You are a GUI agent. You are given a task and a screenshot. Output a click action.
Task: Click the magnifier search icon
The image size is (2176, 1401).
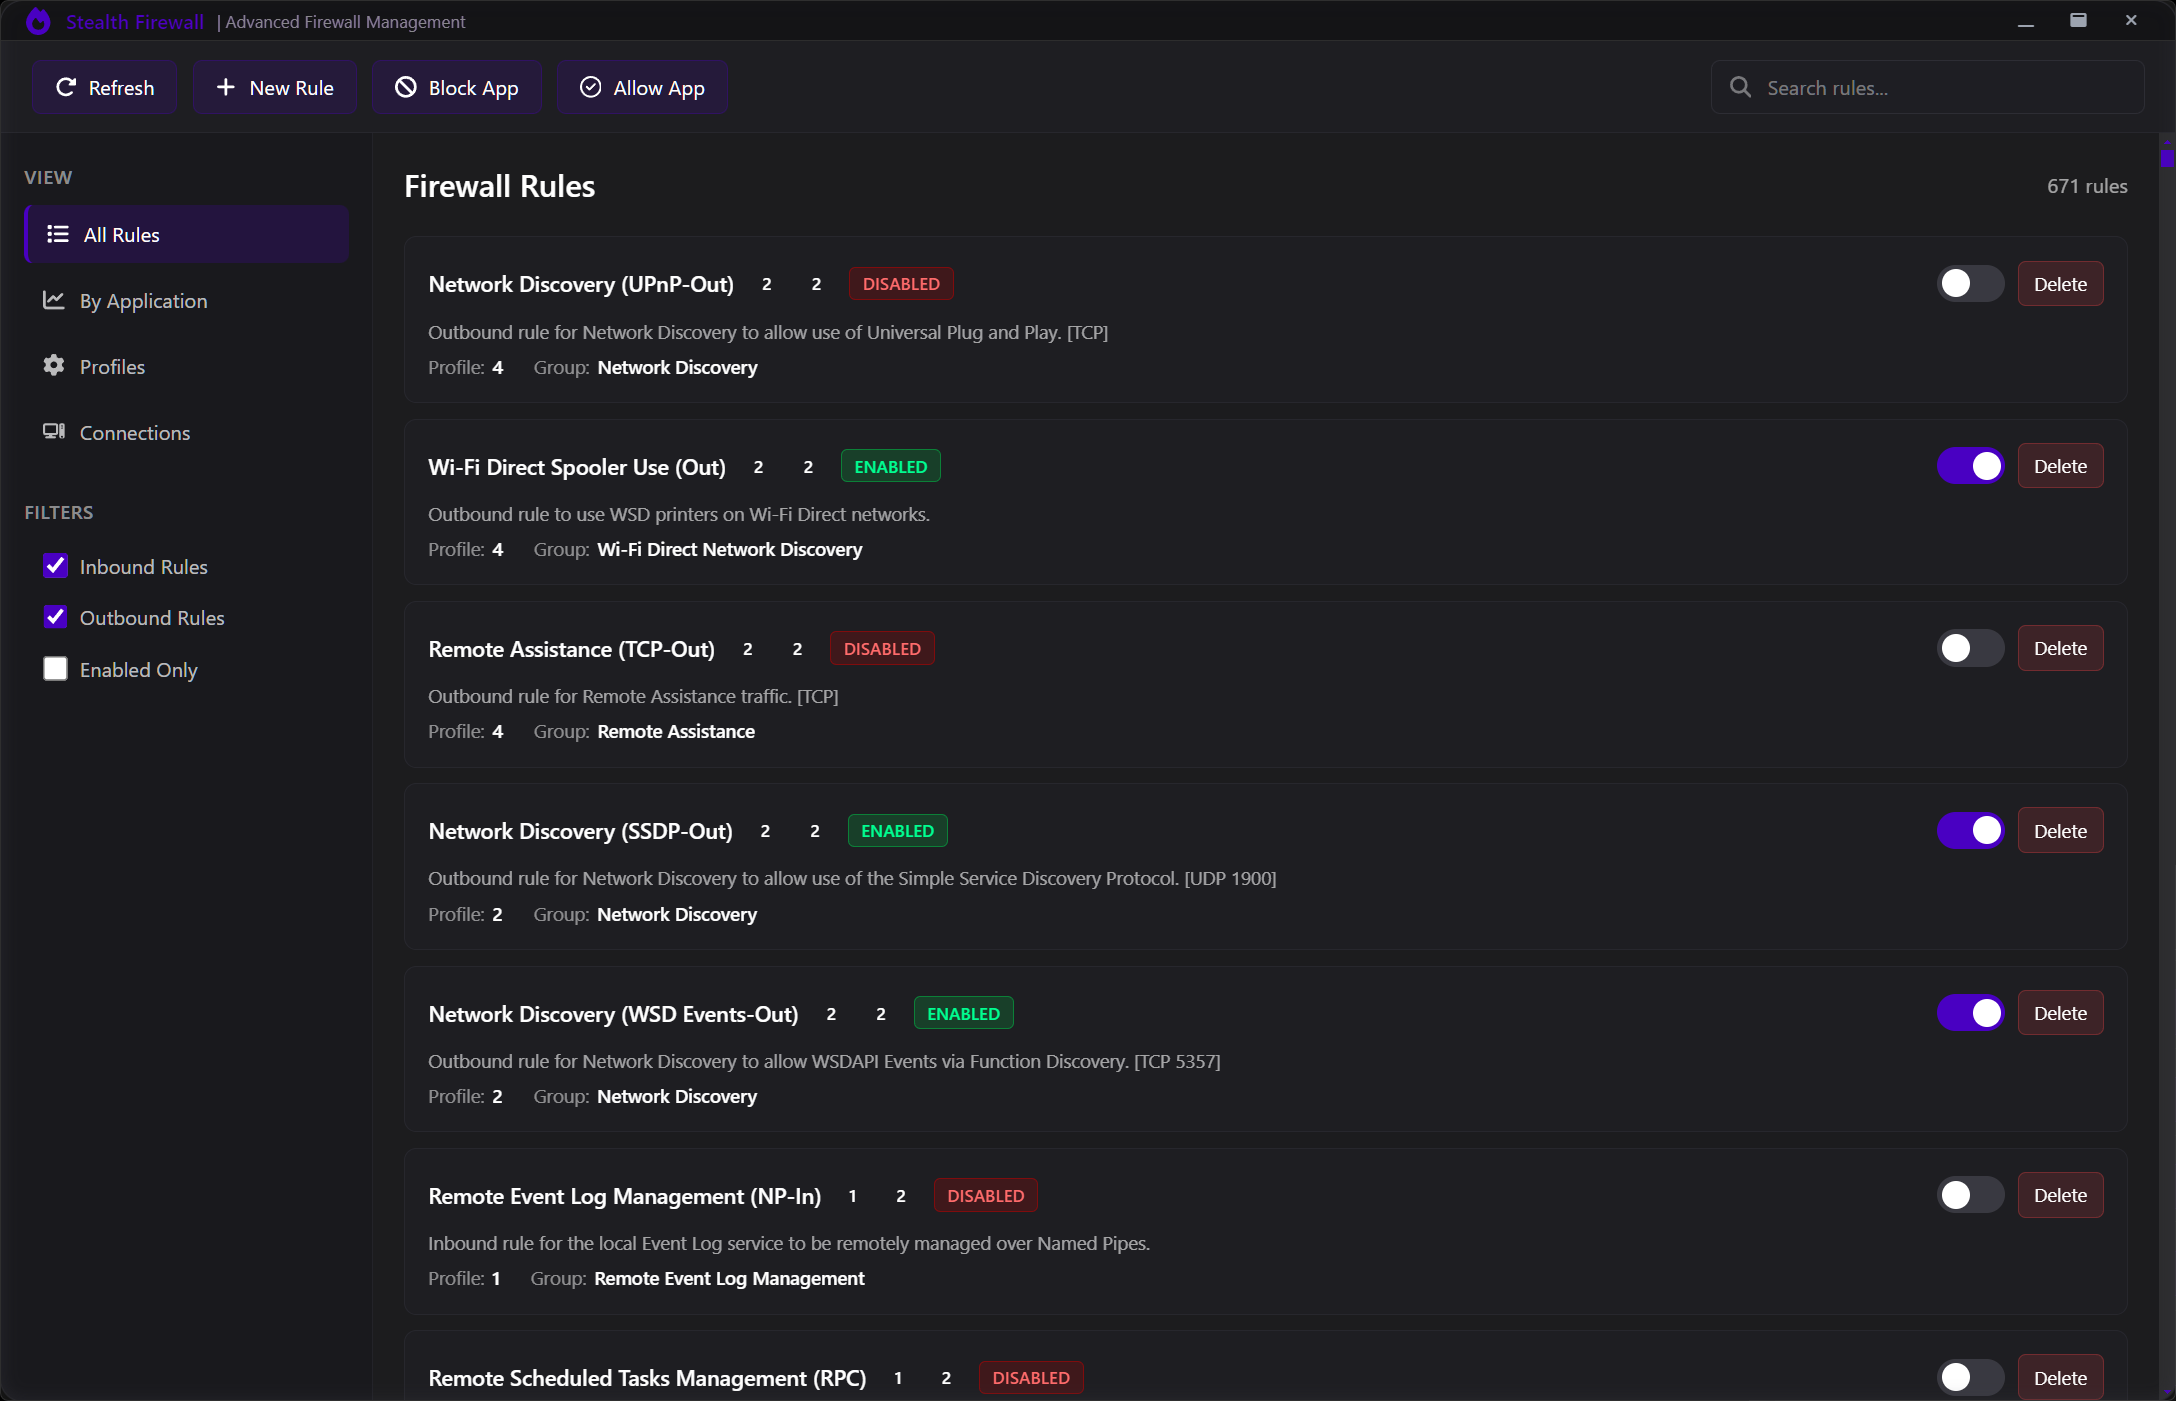point(1740,88)
